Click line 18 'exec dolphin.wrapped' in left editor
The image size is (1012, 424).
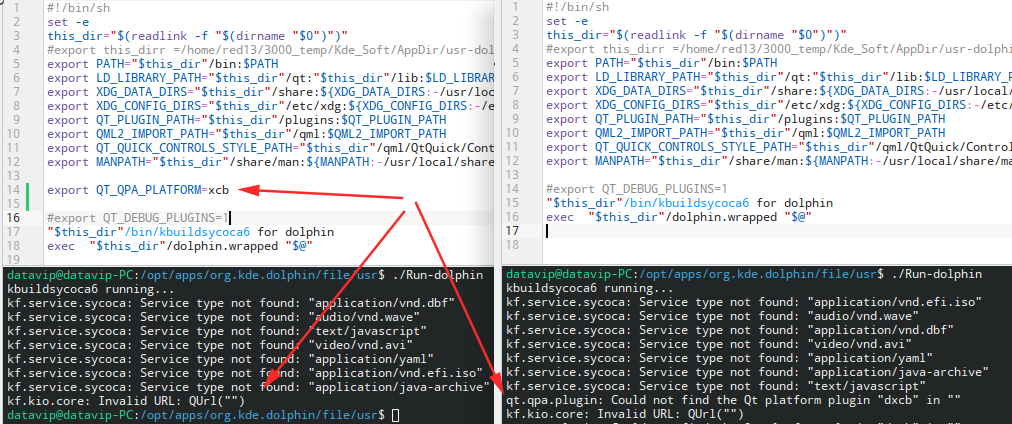coord(179,246)
